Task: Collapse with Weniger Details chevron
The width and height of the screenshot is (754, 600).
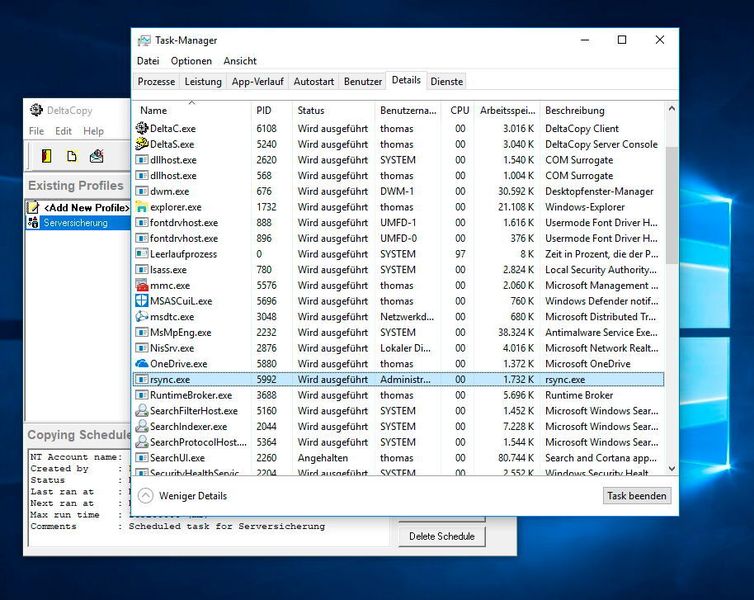Action: (146, 496)
